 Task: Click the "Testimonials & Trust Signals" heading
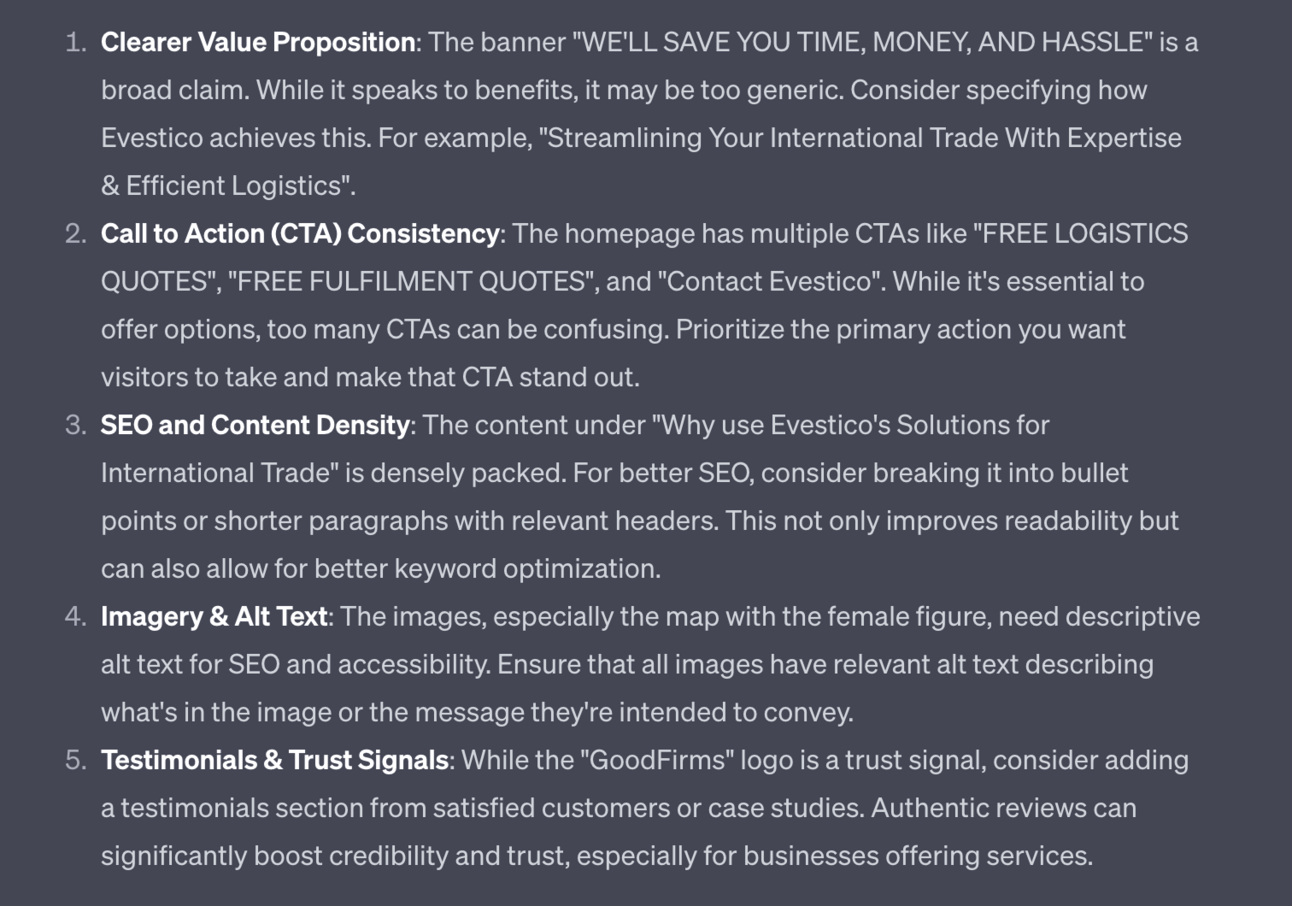(x=274, y=760)
